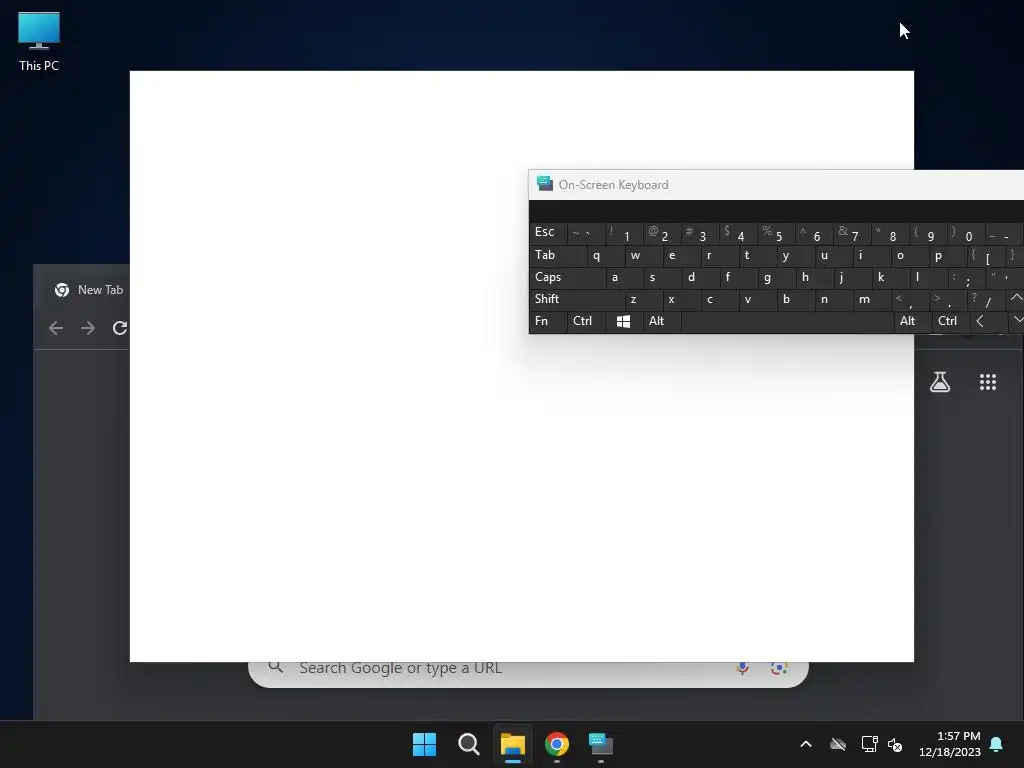The width and height of the screenshot is (1024, 768).
Task: Open network status tray icon
Action: click(x=869, y=744)
